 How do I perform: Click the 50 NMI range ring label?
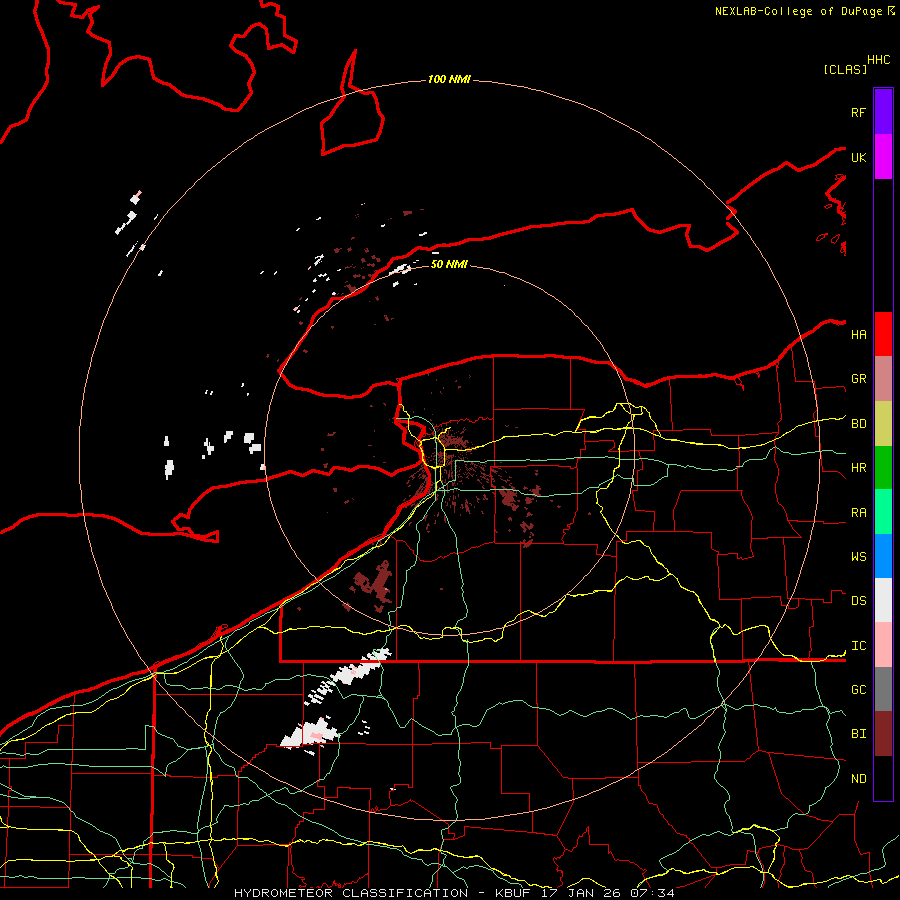449,264
